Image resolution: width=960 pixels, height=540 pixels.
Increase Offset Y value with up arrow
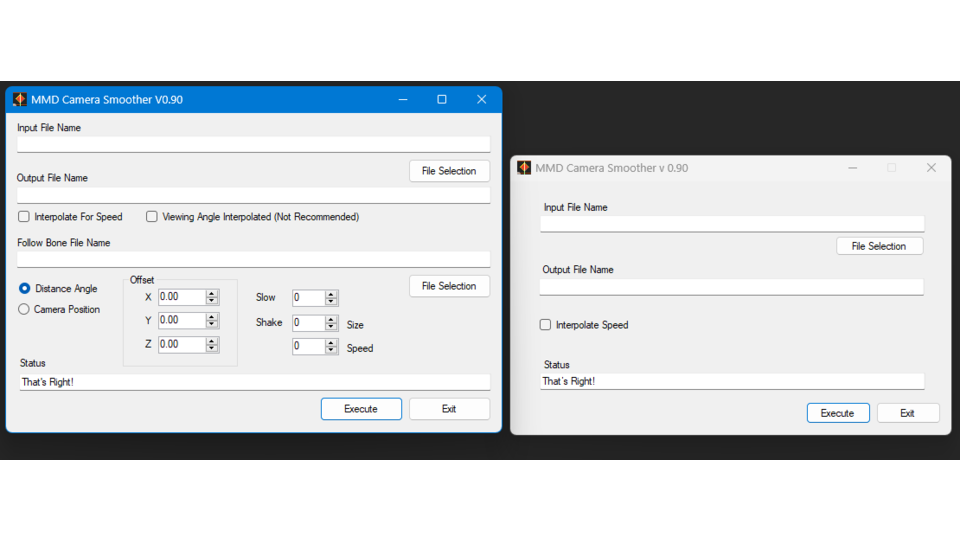click(x=212, y=317)
